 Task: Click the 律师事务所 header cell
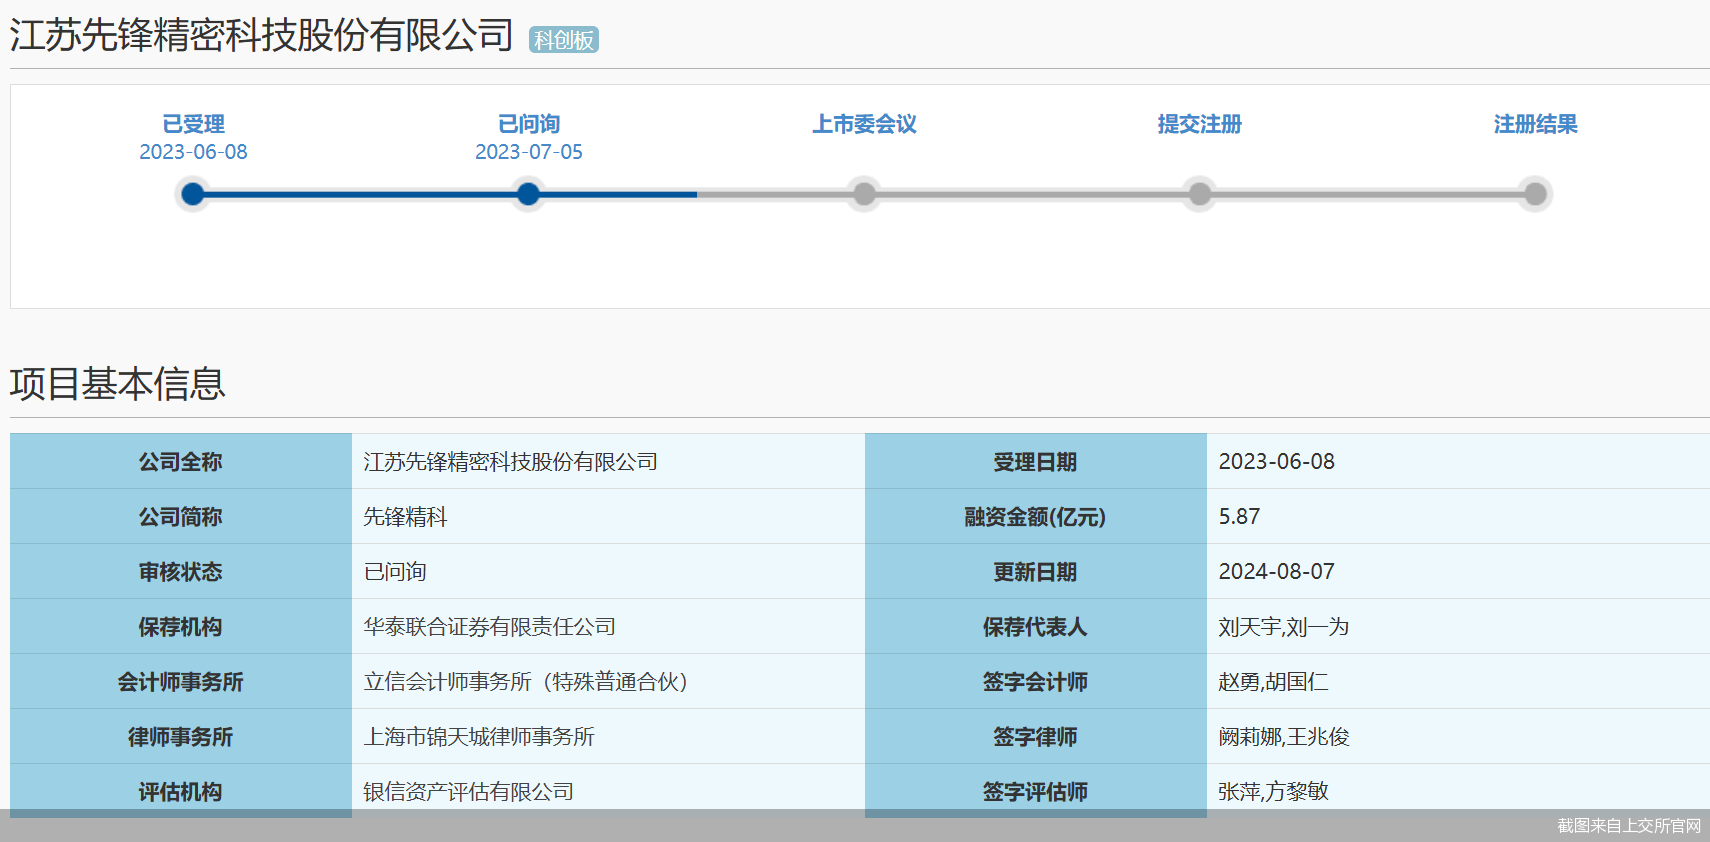181,736
